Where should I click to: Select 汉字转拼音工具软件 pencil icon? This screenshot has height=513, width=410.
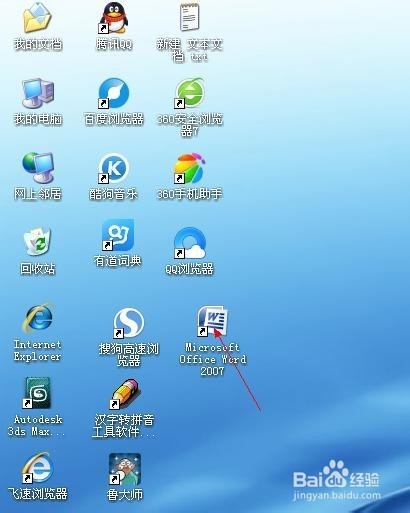(125, 394)
